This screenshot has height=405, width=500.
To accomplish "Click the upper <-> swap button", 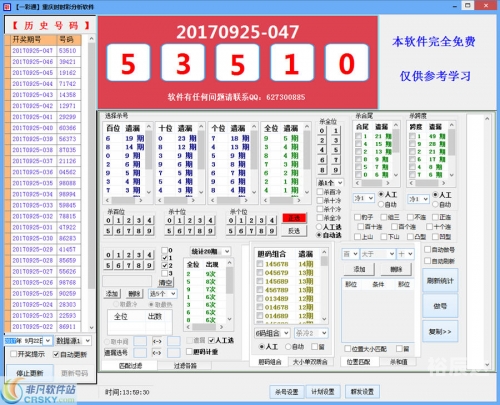I will tap(157, 341).
